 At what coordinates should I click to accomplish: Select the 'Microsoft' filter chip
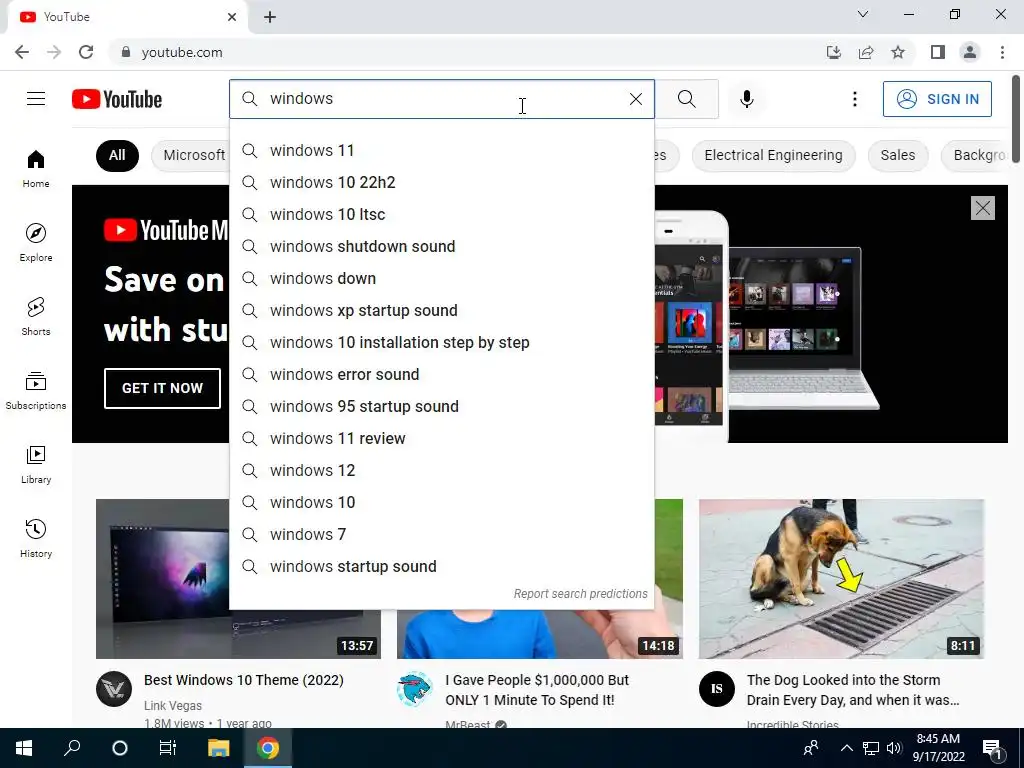pos(191,155)
